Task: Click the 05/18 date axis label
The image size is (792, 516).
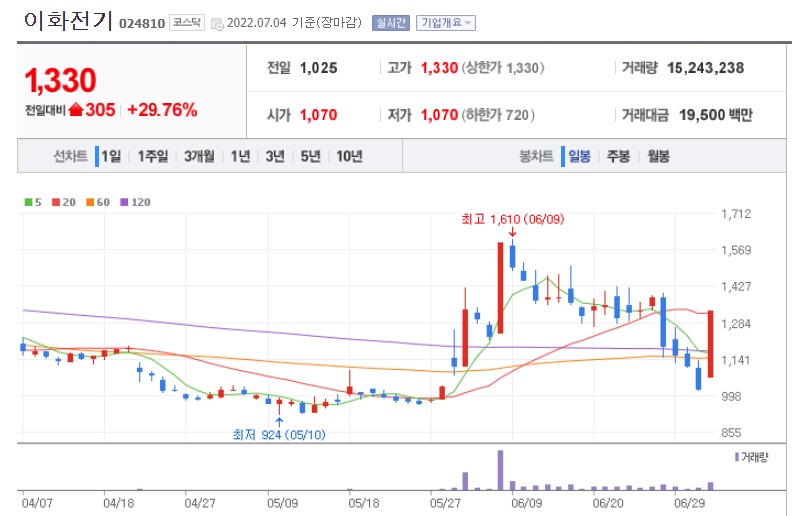Action: coord(364,503)
